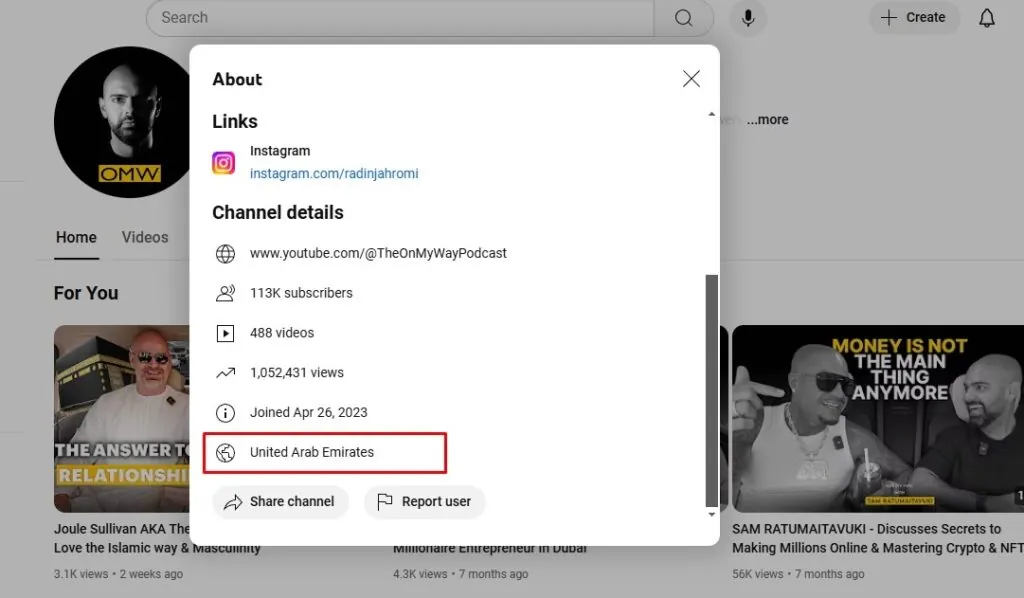Switch to the Videos tab

(x=145, y=237)
